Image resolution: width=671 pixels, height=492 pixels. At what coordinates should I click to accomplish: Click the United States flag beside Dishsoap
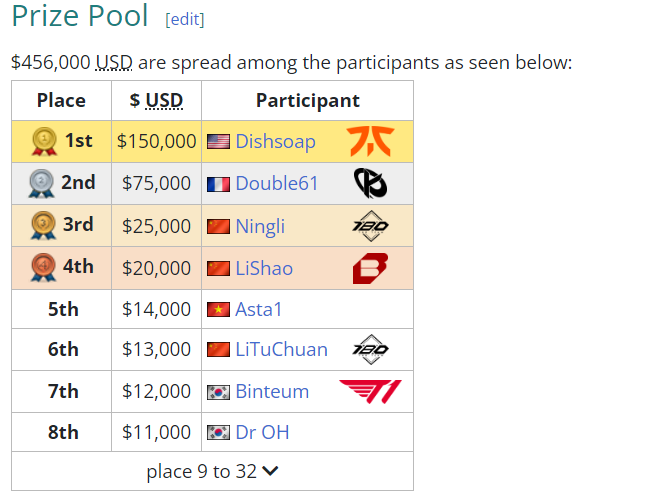[218, 142]
